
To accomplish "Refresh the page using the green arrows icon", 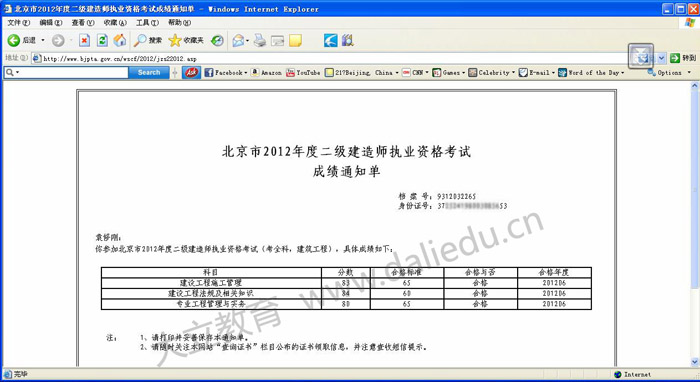I will pos(102,41).
